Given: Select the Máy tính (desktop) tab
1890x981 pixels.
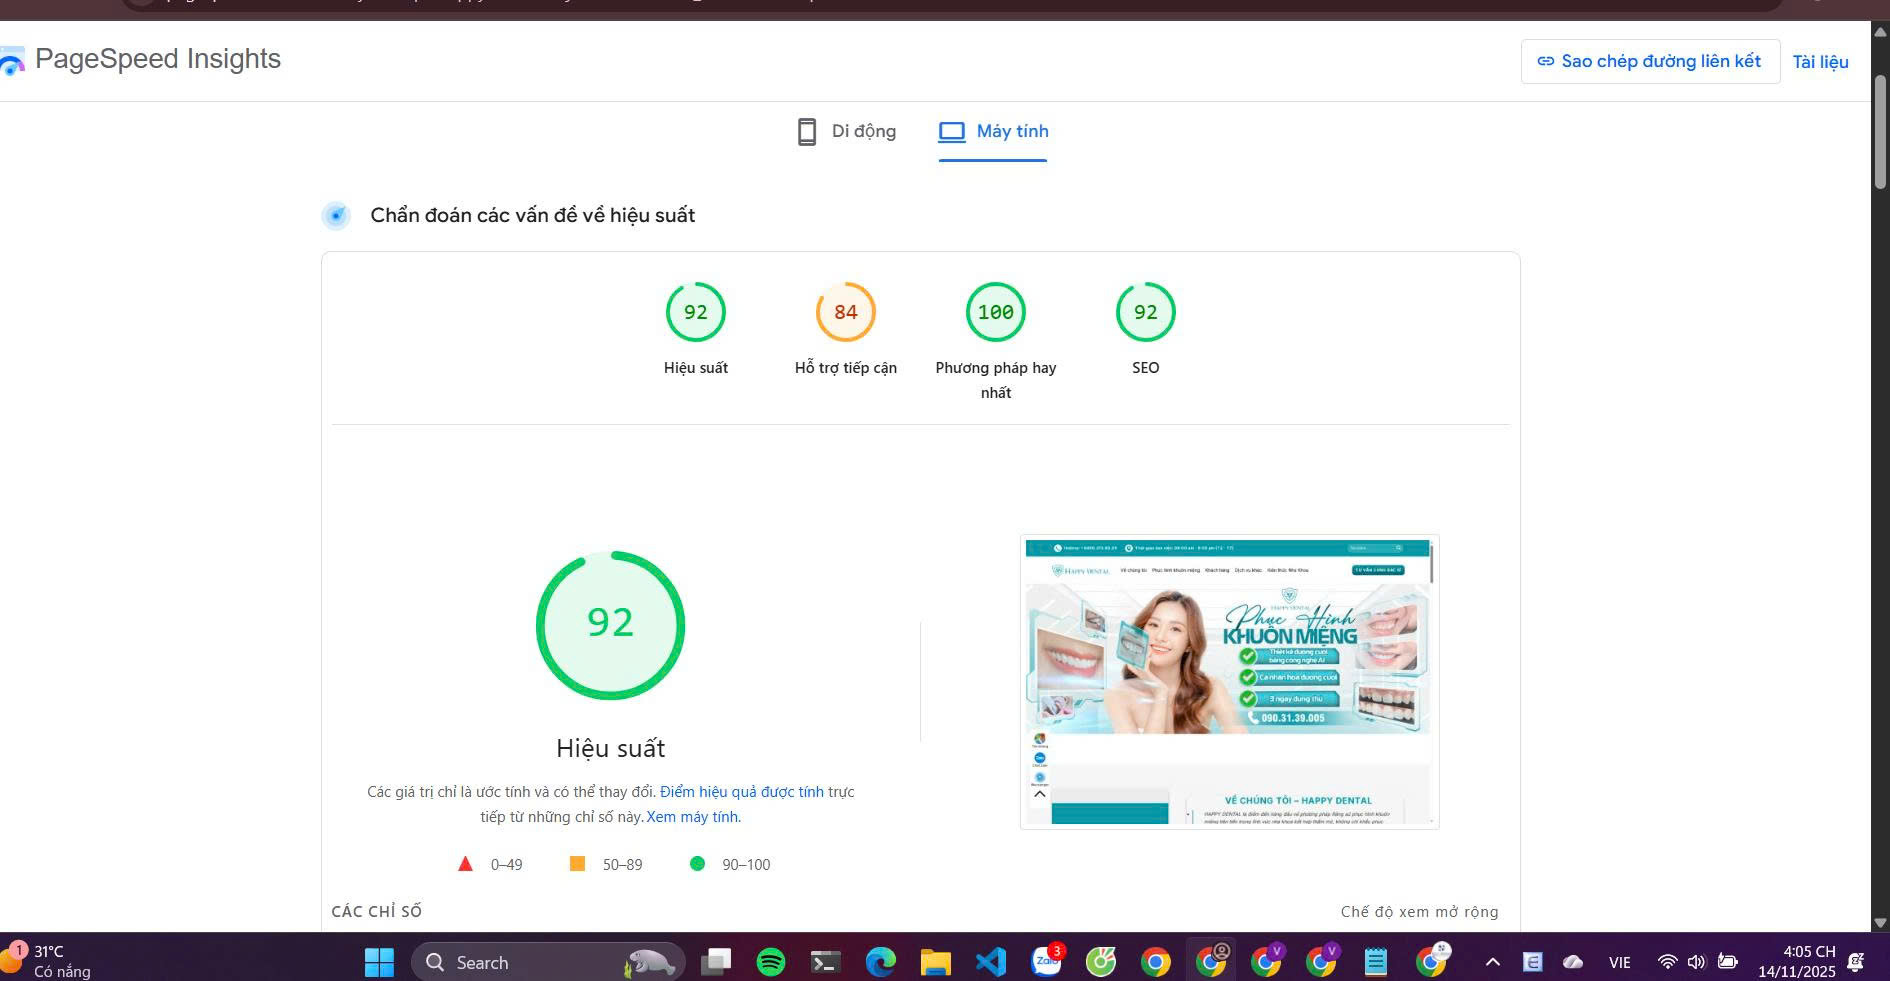Looking at the screenshot, I should click(x=993, y=132).
